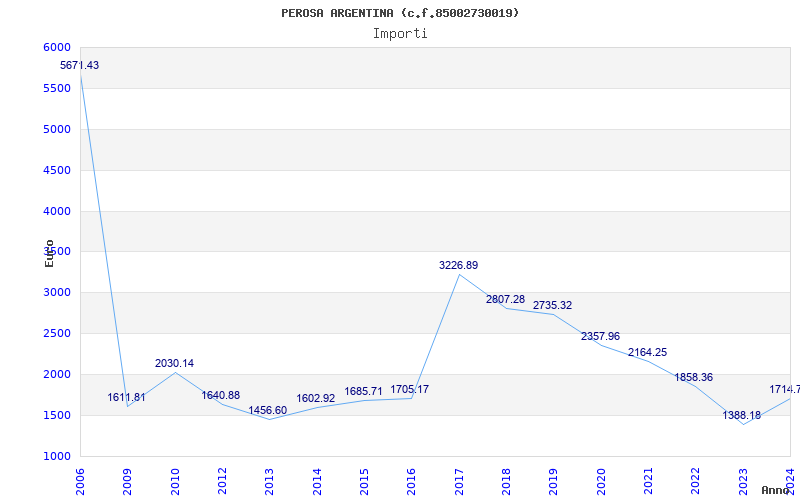
Task: Click the 2000 y-axis tick label
Action: [x=57, y=374]
